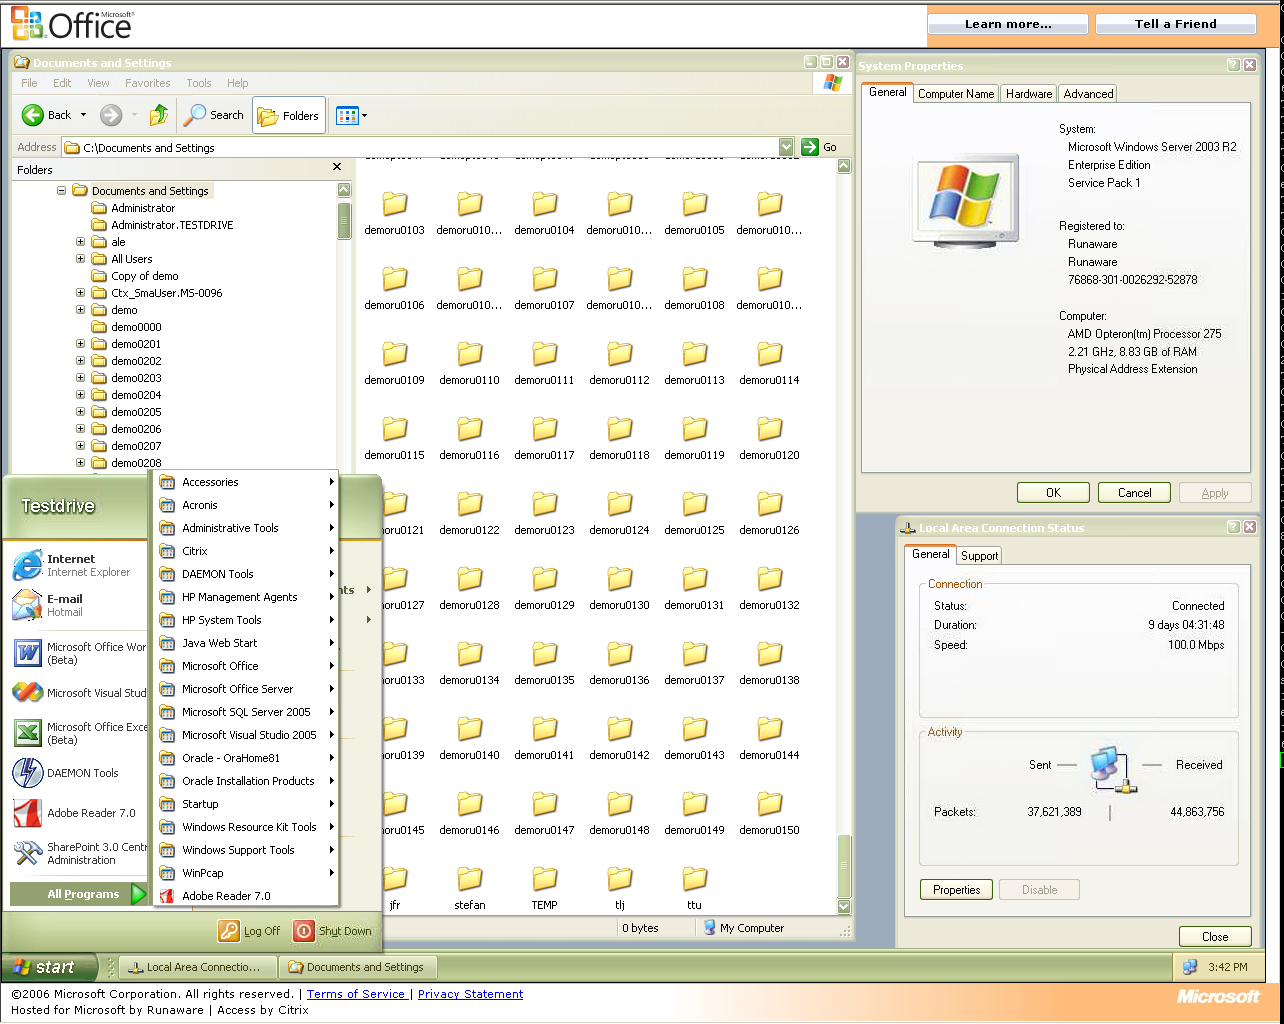Close the Folders pane with X
This screenshot has width=1284, height=1024.
337,167
